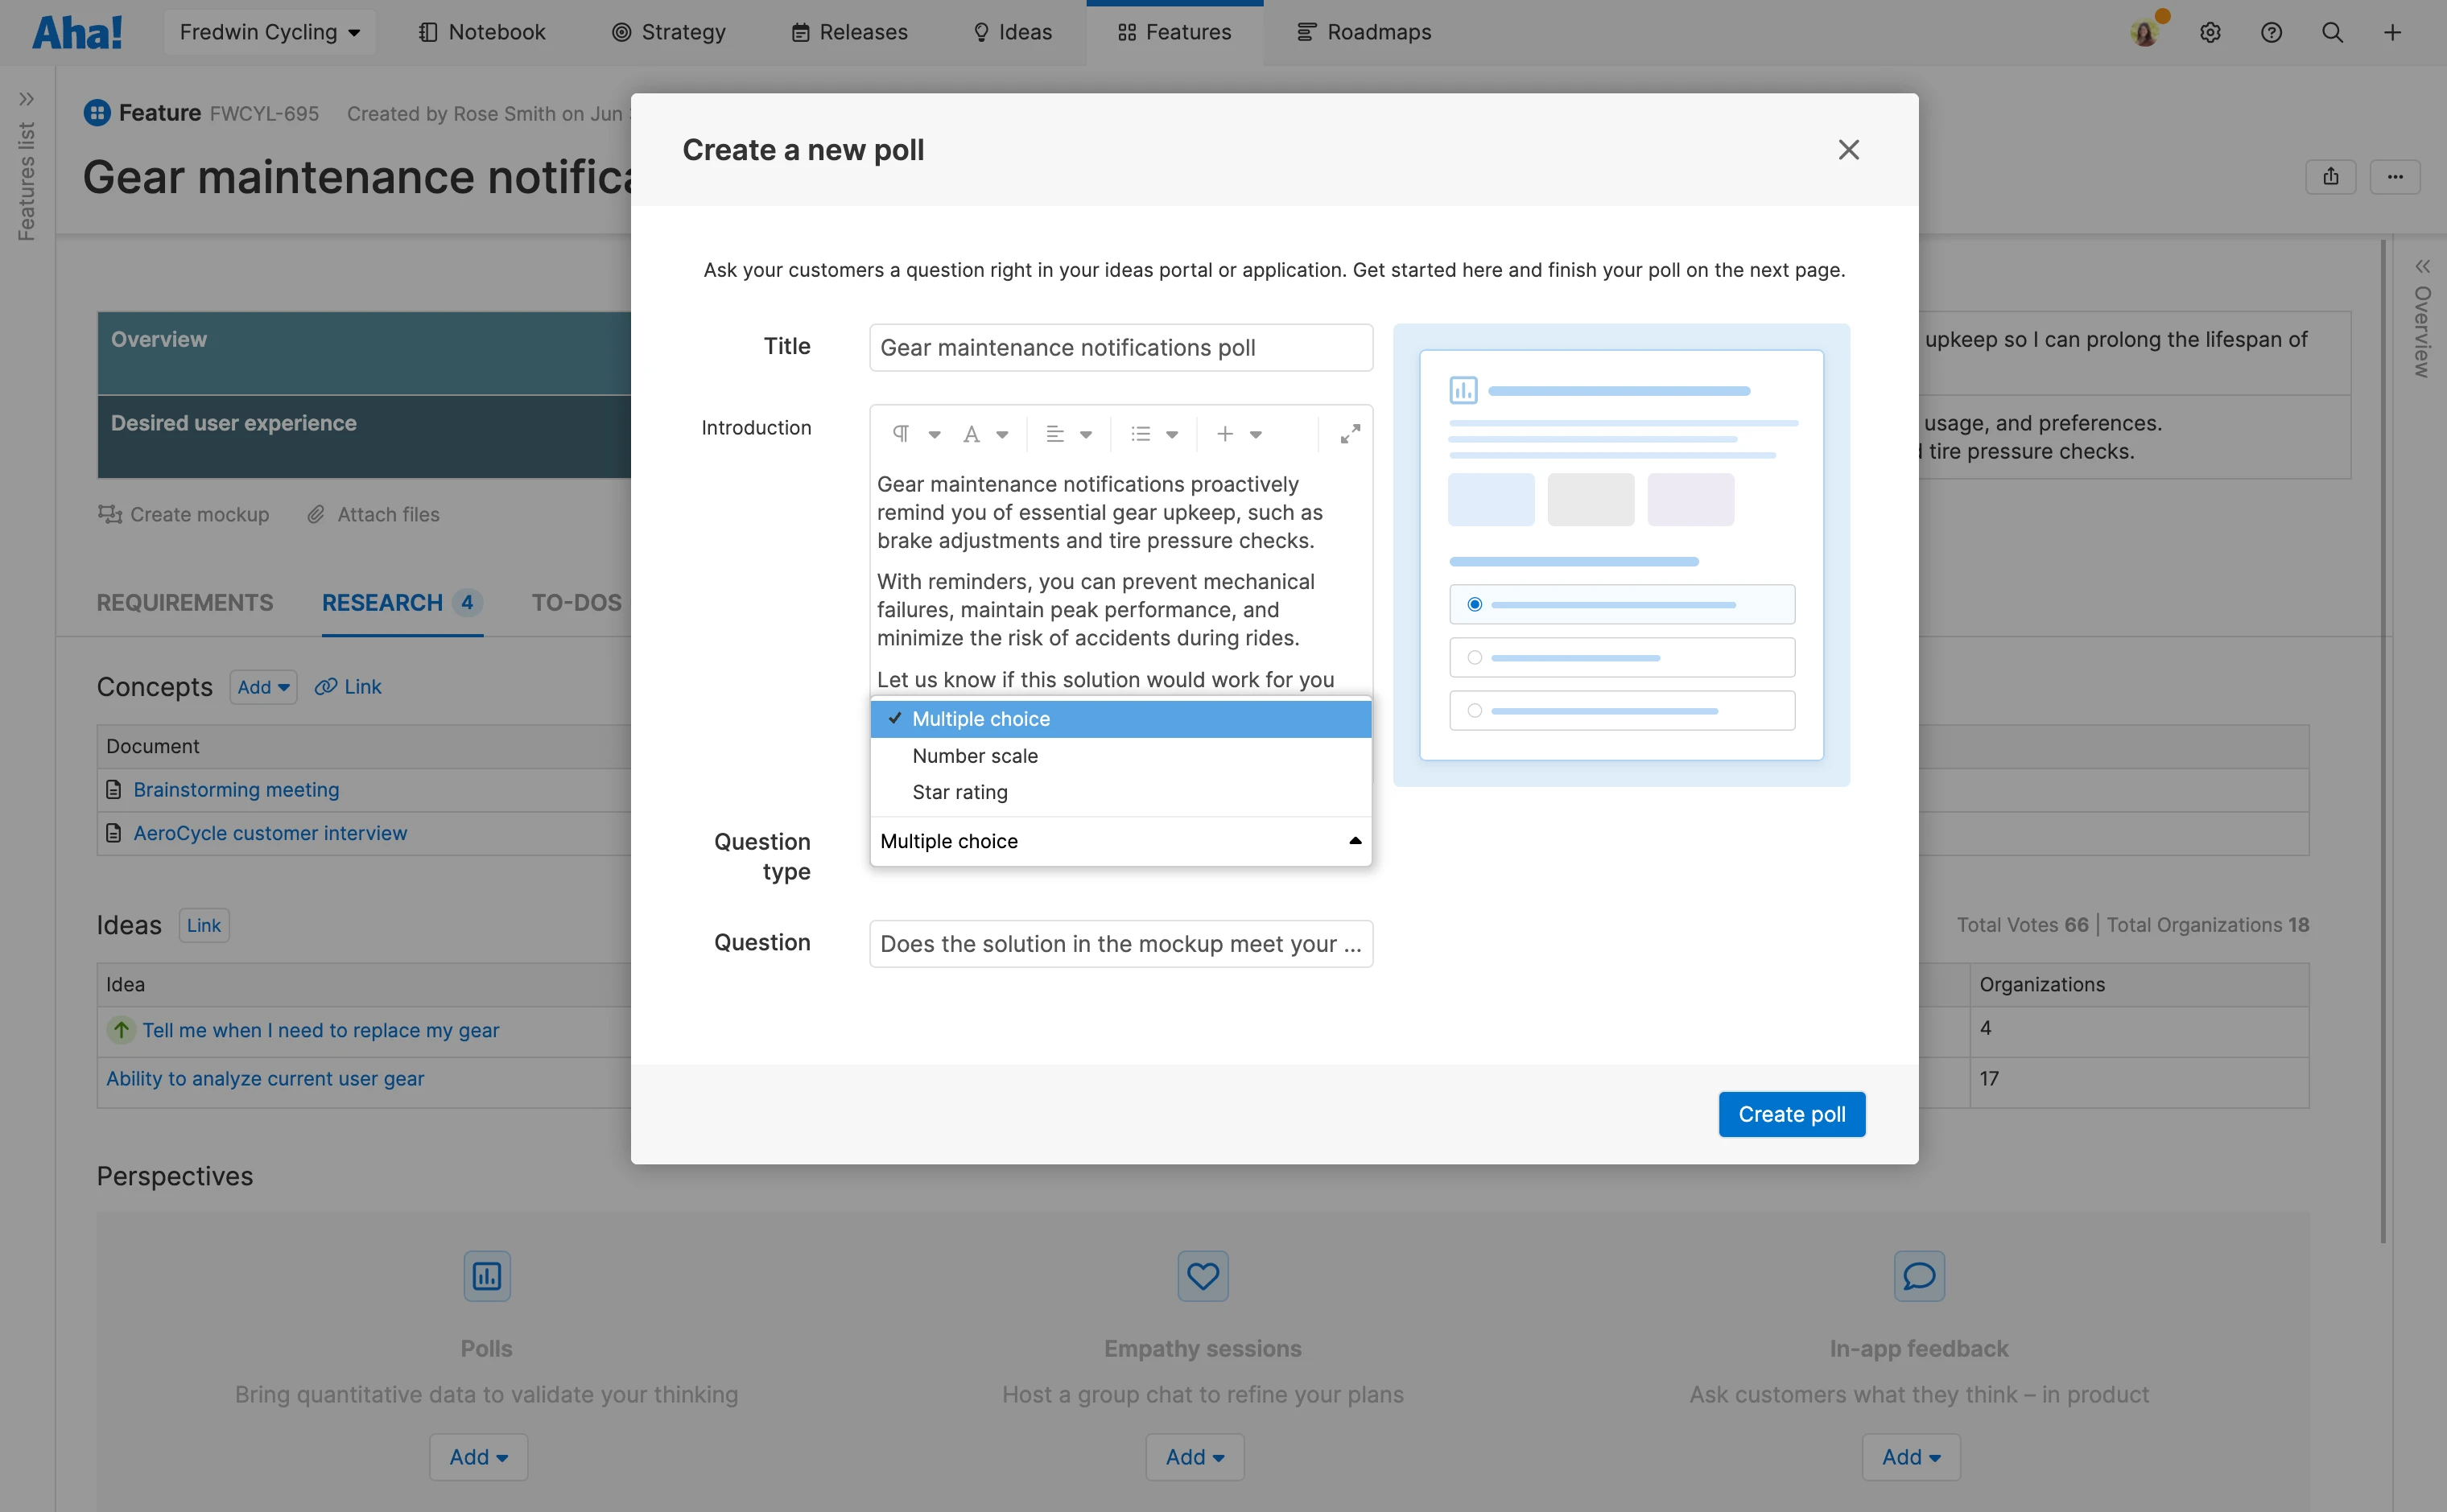Select the third radio option in poll preview

pyautogui.click(x=1474, y=711)
